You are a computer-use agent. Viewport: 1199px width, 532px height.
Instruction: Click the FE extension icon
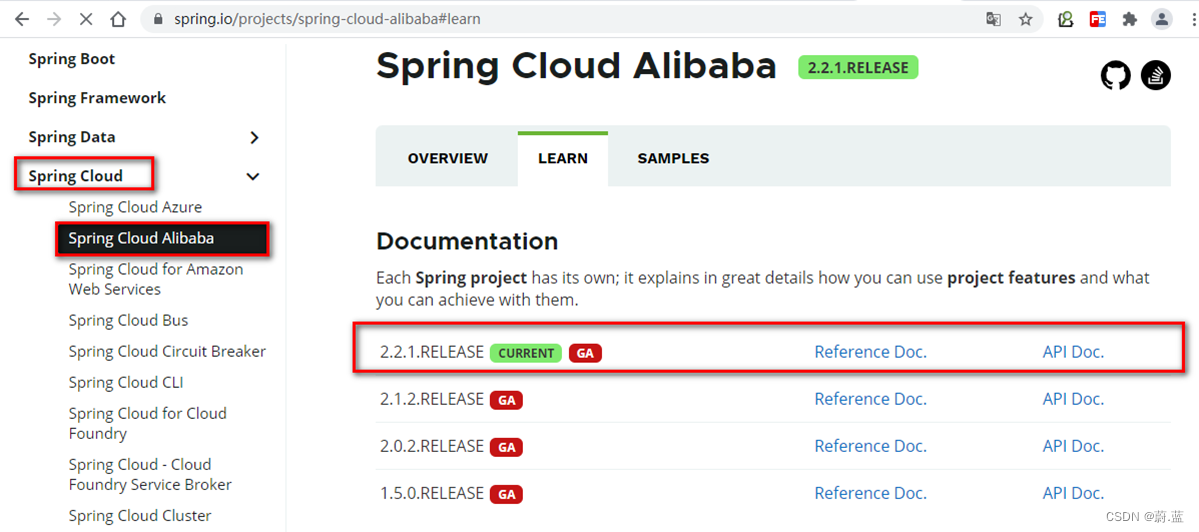point(1098,19)
